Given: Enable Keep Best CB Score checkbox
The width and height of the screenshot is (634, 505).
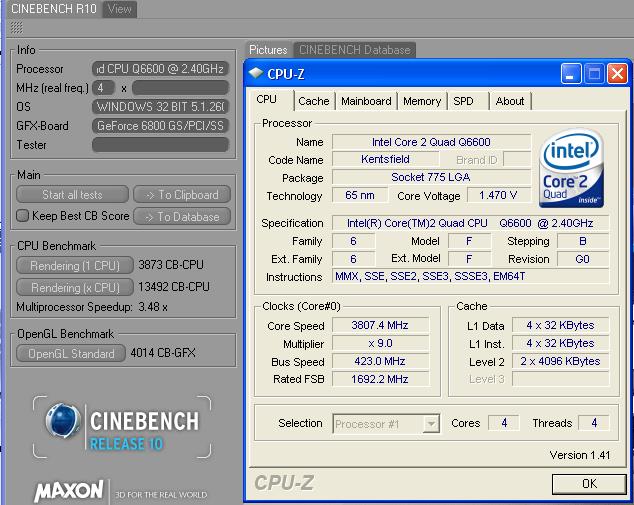Looking at the screenshot, I should [22, 216].
